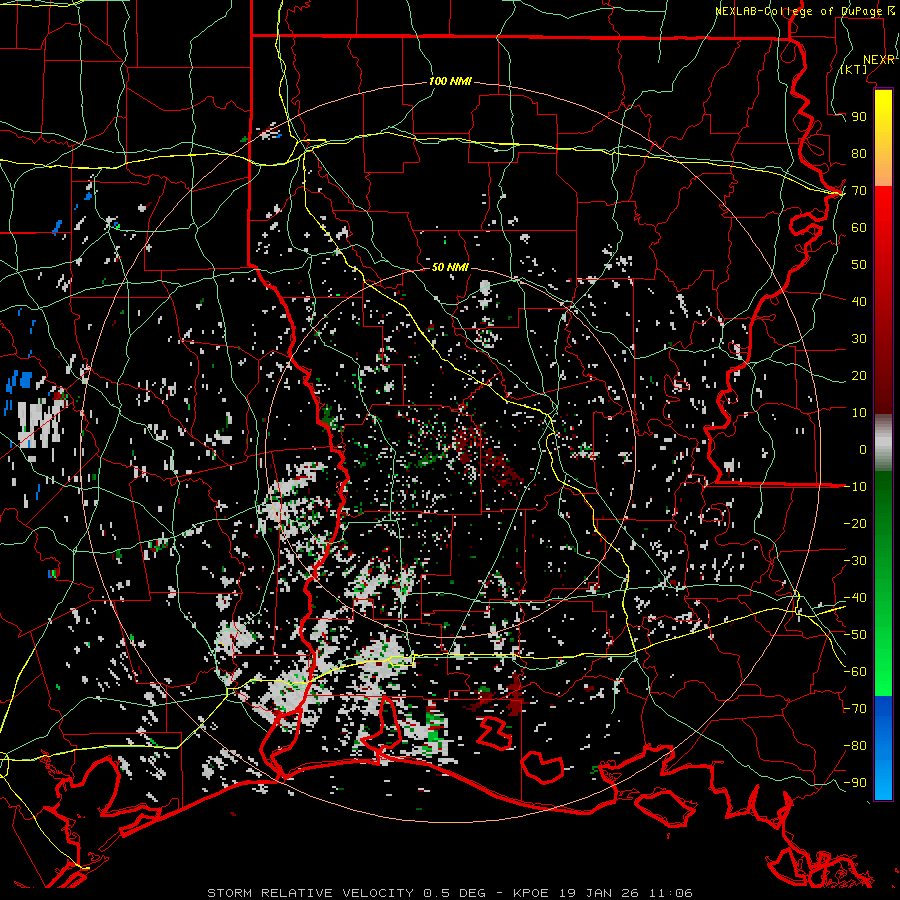Viewport: 900px width, 900px height.
Task: Click the positive 10 knots scale label
Action: tap(859, 413)
